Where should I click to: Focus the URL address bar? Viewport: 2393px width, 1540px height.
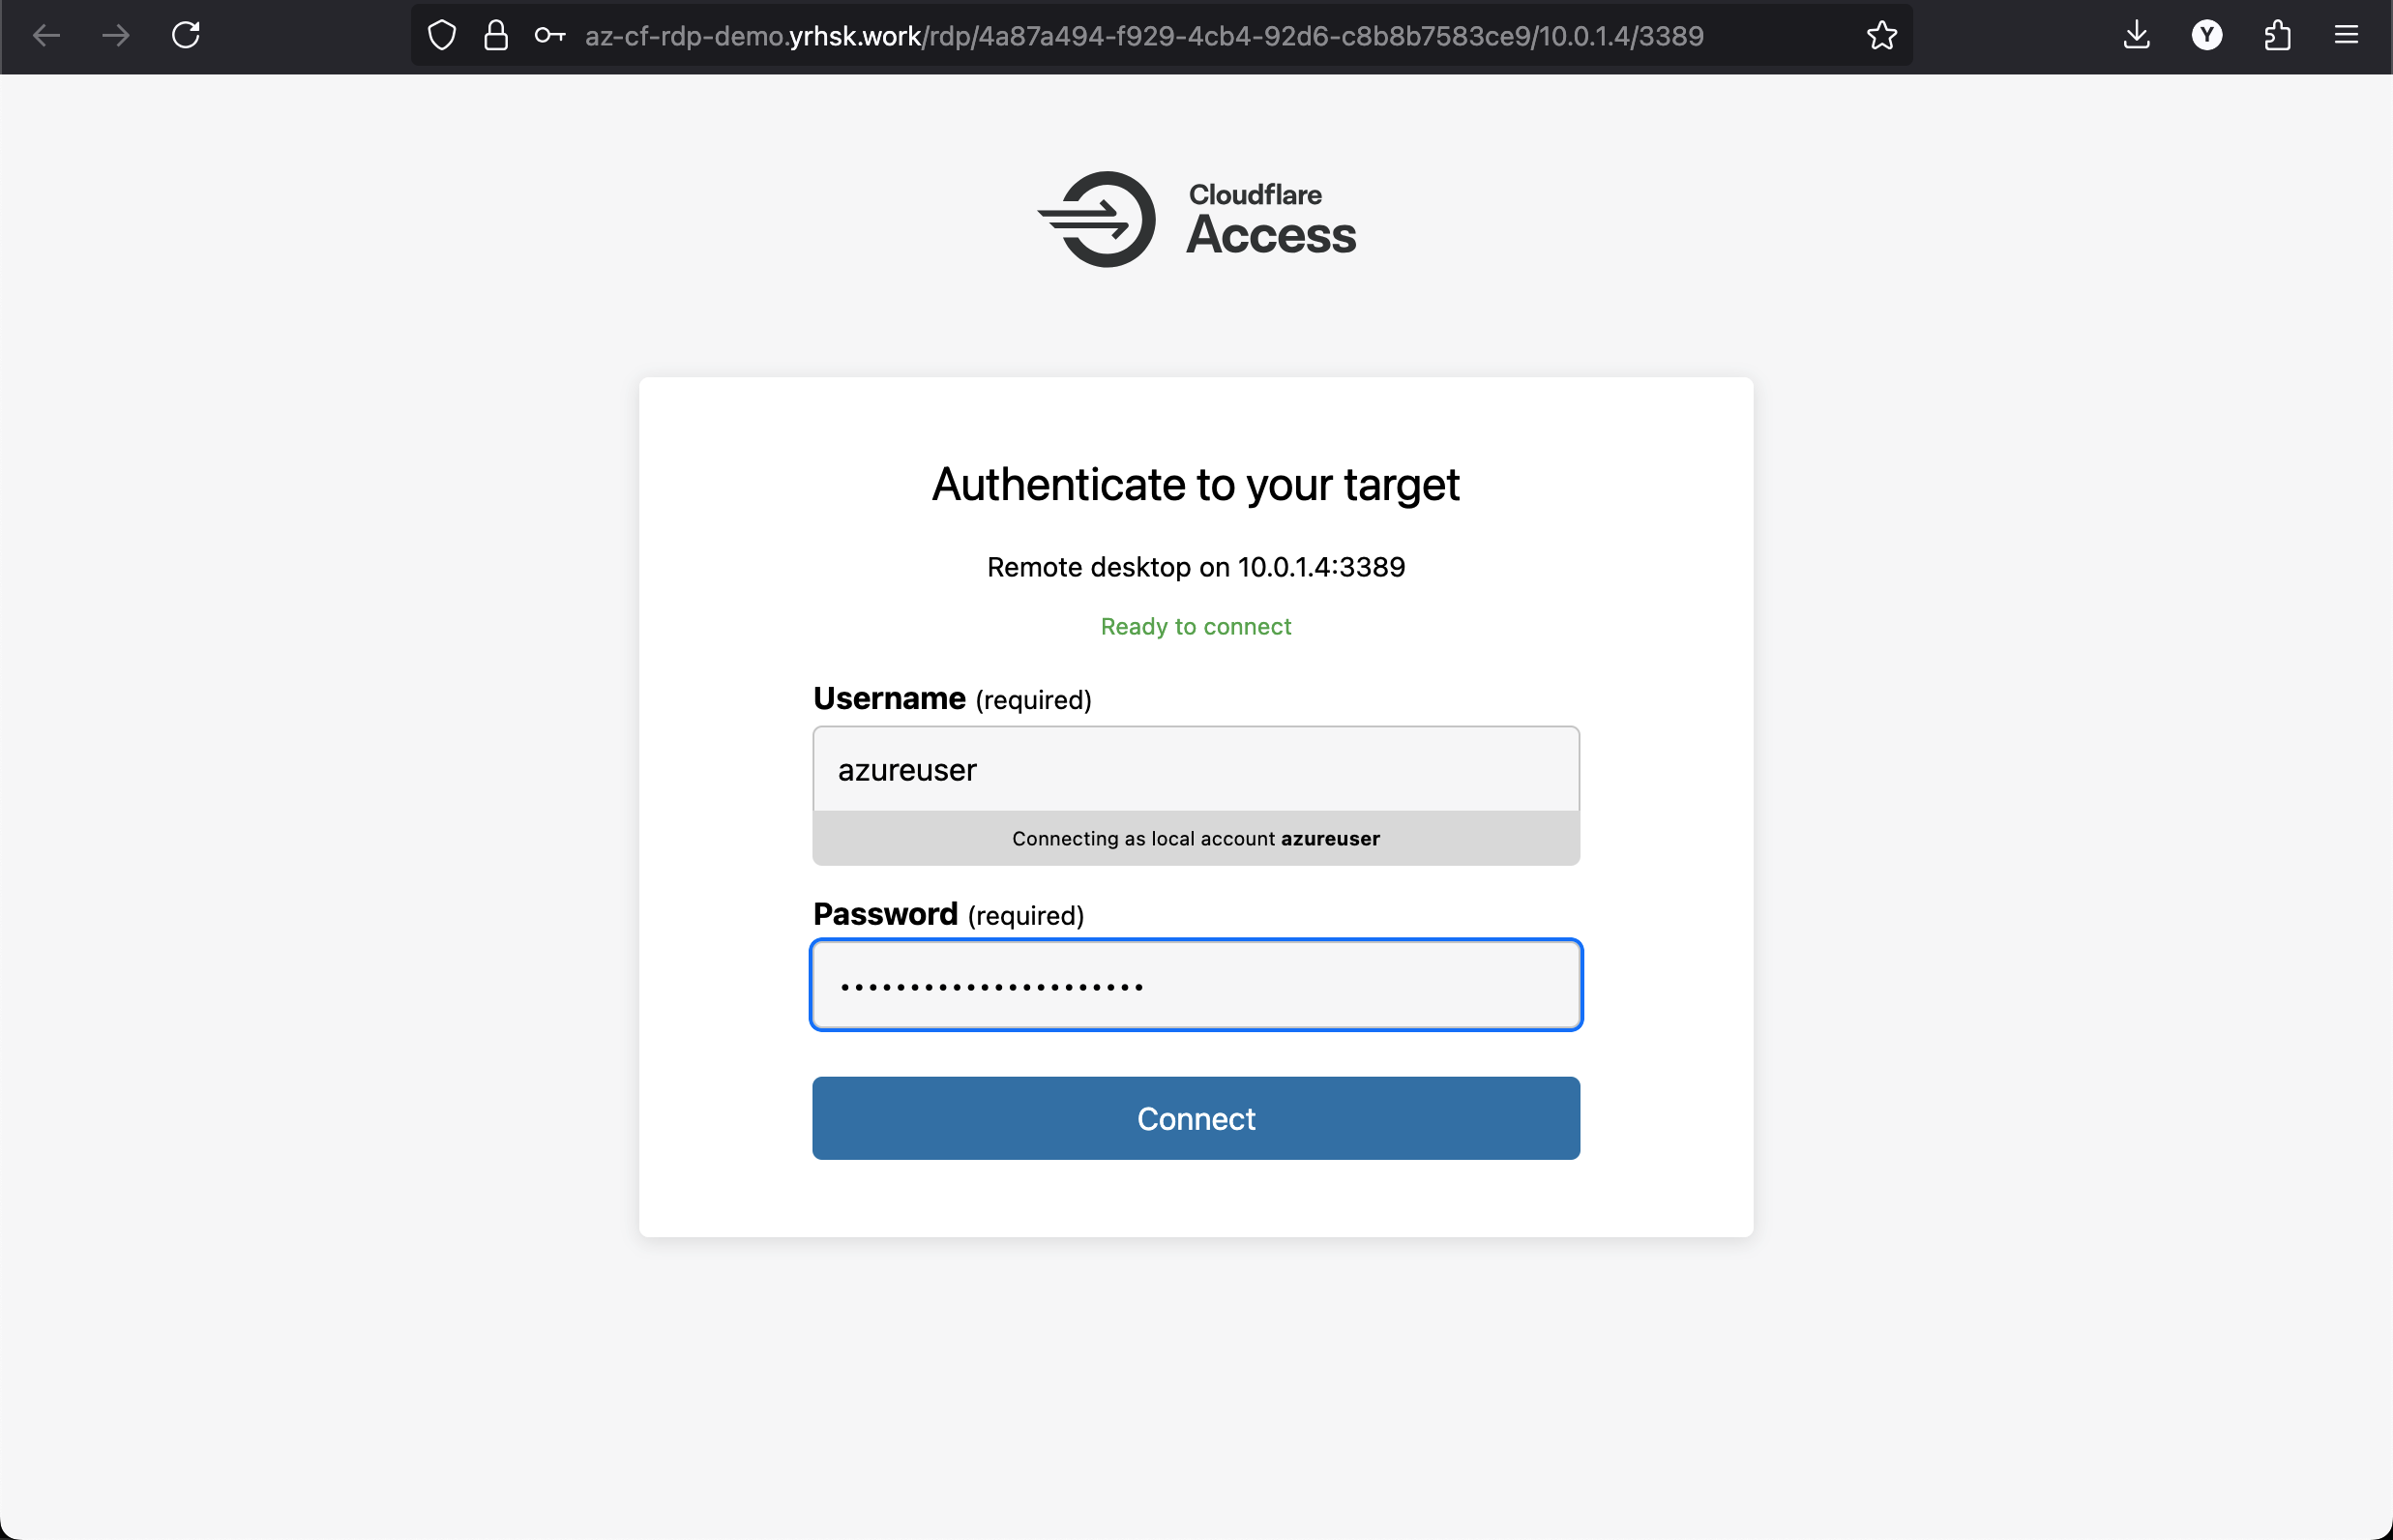(x=1144, y=36)
